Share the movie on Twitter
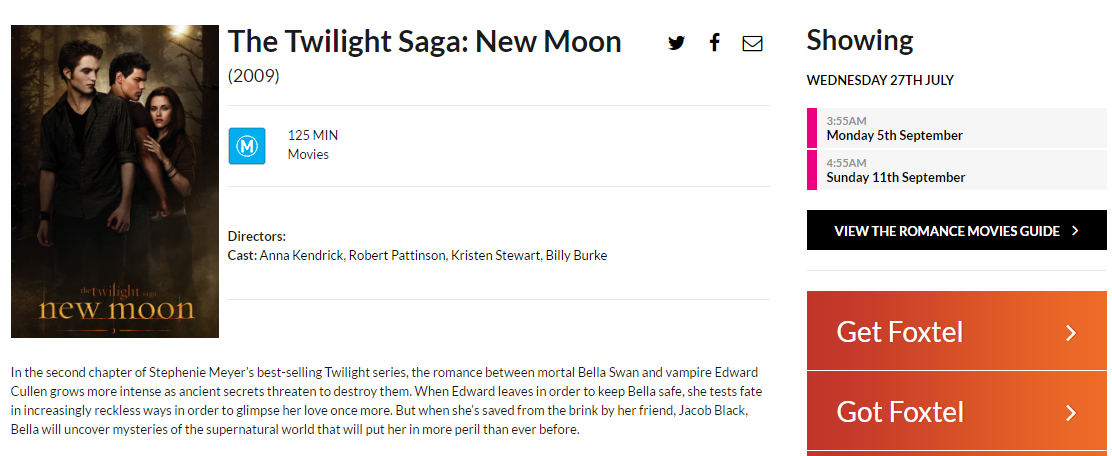The height and width of the screenshot is (456, 1112). 677,43
